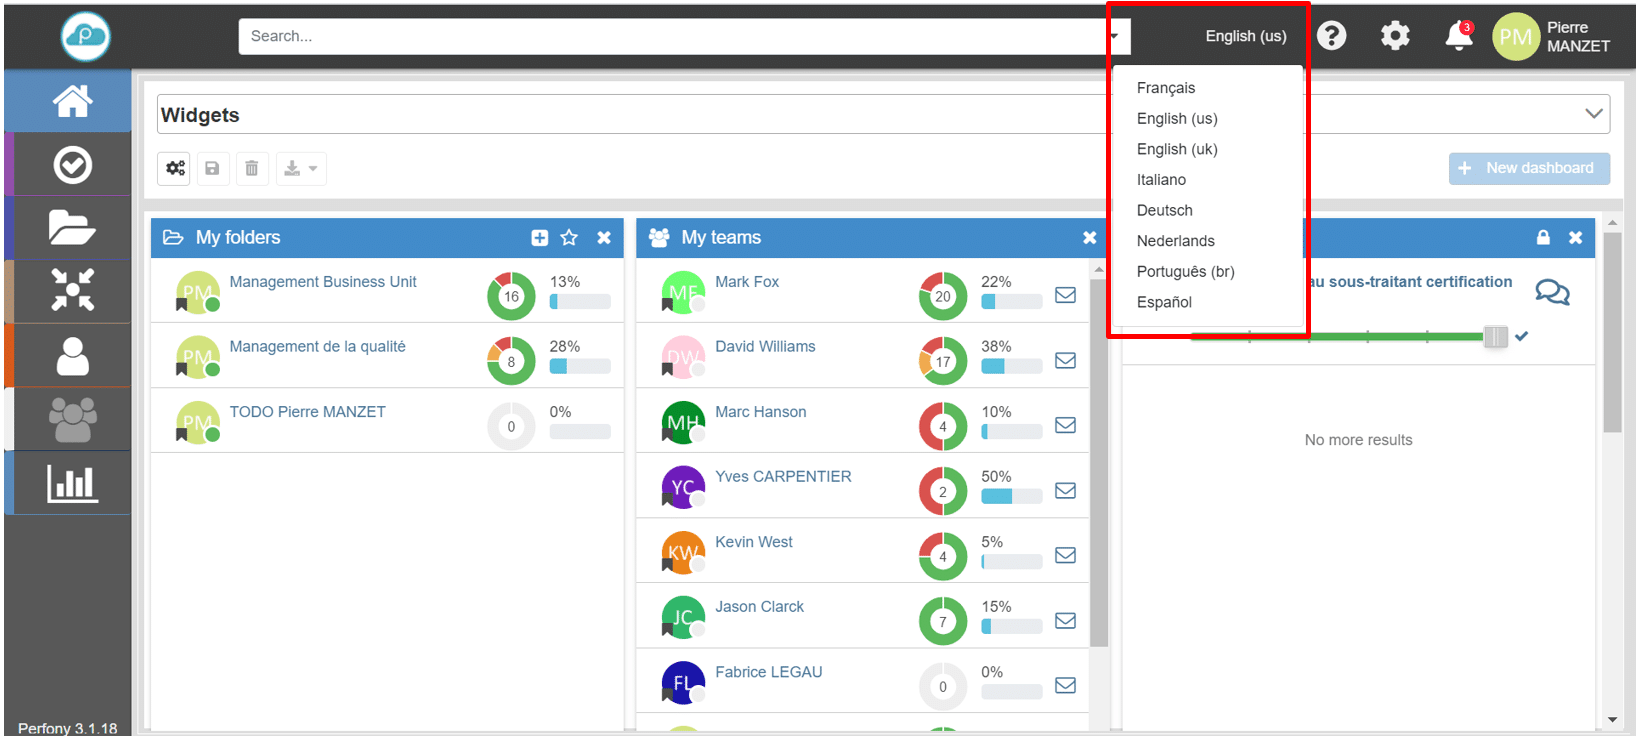
Task: Open the tasks checkmark sidebar icon
Action: coord(72,165)
